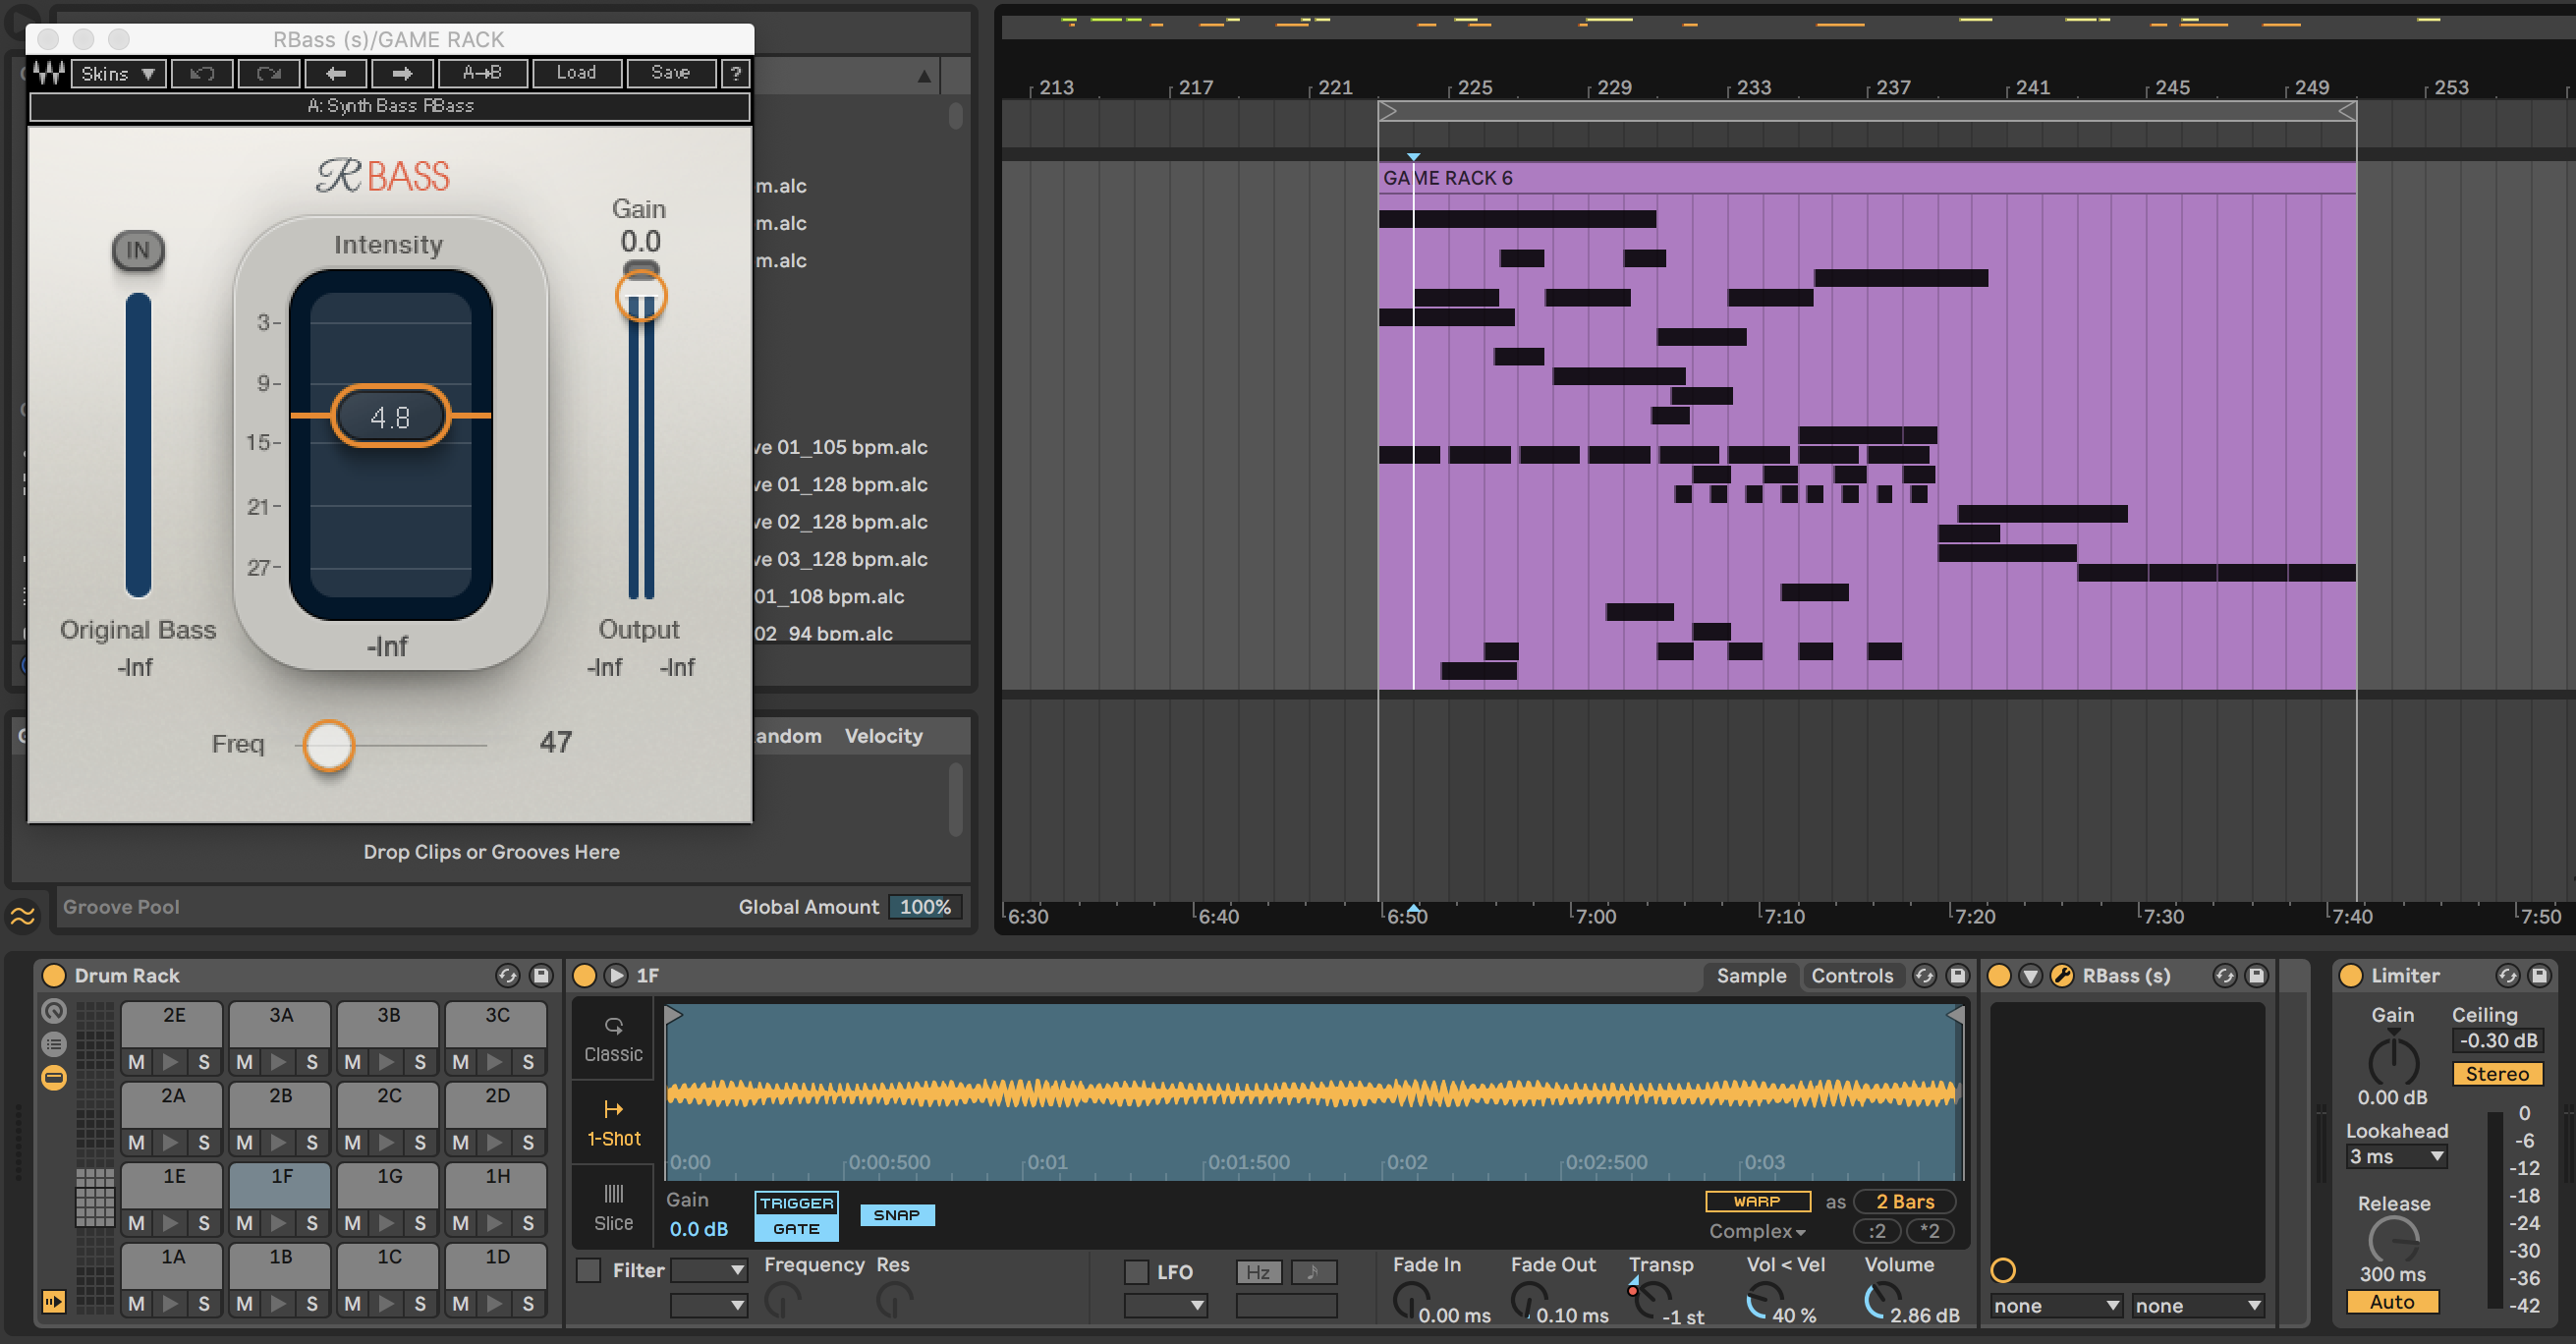Image resolution: width=2576 pixels, height=1344 pixels.
Task: Open the filter circuit dropdown below Filter type
Action: tap(708, 1304)
